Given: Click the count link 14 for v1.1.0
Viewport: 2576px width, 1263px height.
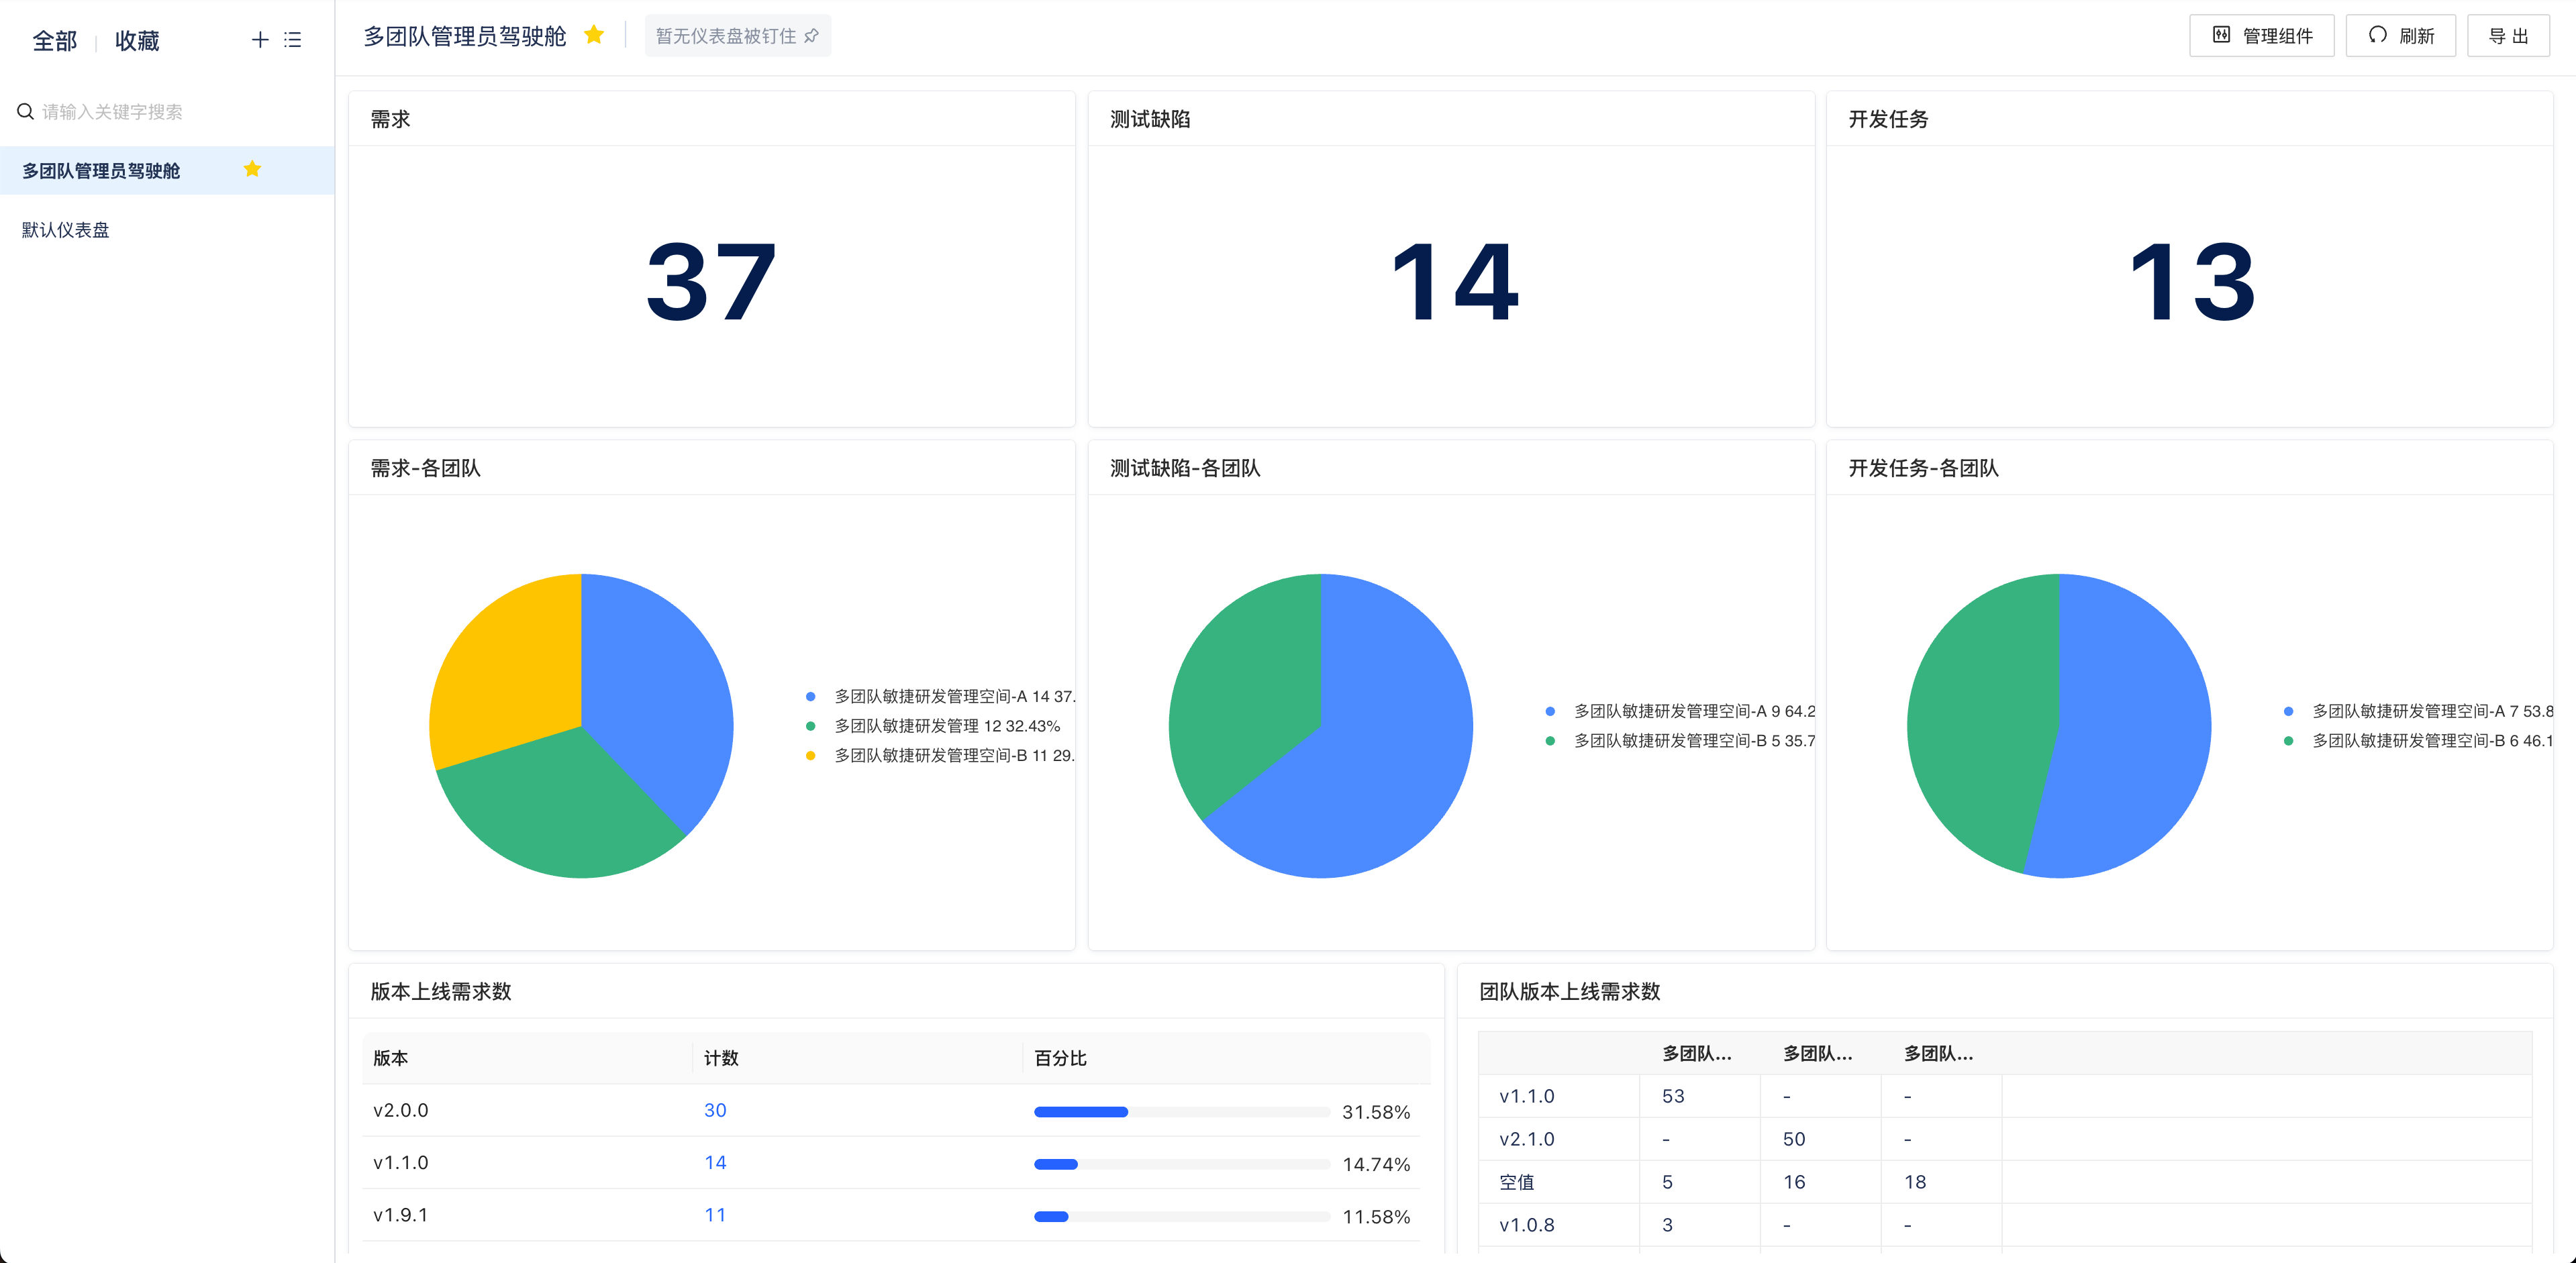Looking at the screenshot, I should click(714, 1163).
